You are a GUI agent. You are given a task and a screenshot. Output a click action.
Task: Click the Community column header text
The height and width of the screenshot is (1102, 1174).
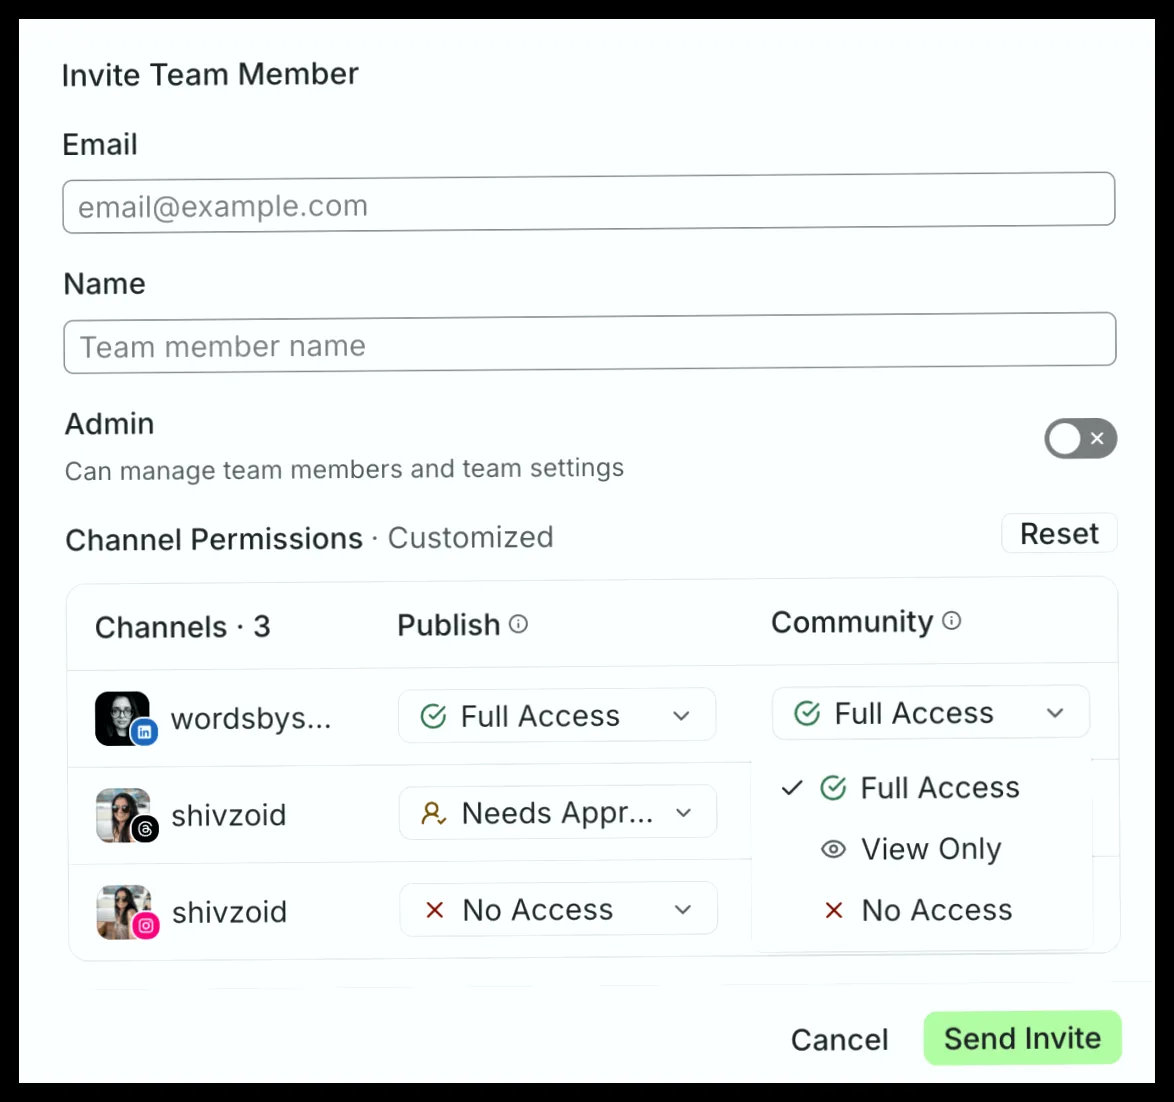tap(852, 622)
